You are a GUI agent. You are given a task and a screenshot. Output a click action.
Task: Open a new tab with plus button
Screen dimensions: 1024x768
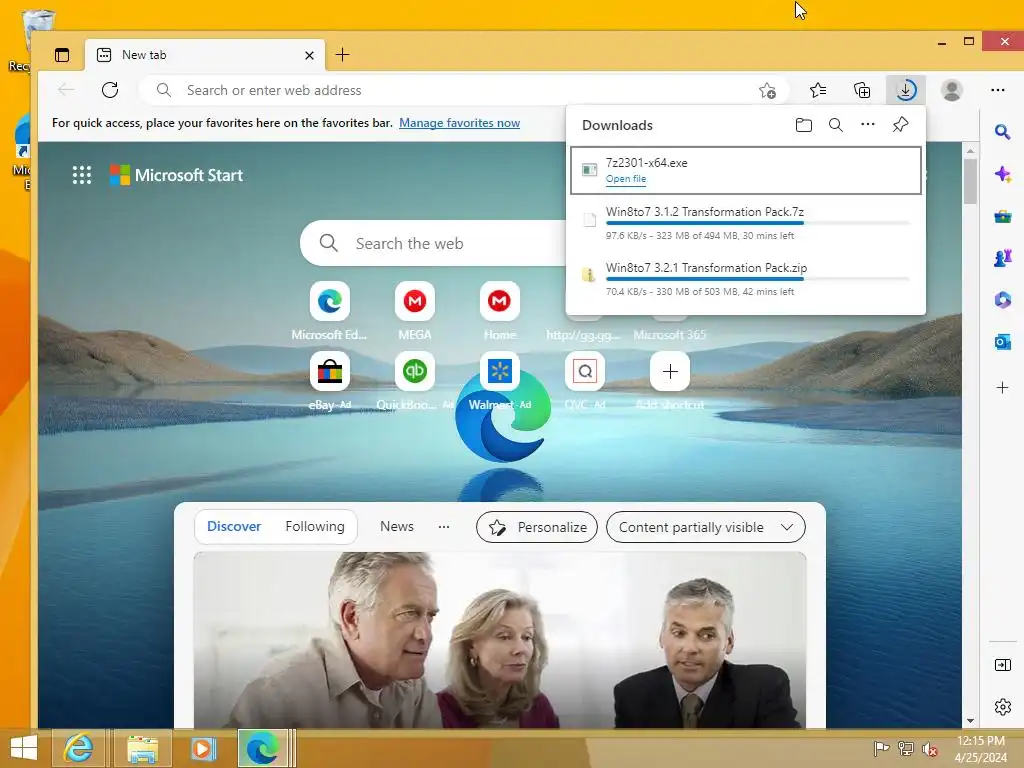[342, 55]
